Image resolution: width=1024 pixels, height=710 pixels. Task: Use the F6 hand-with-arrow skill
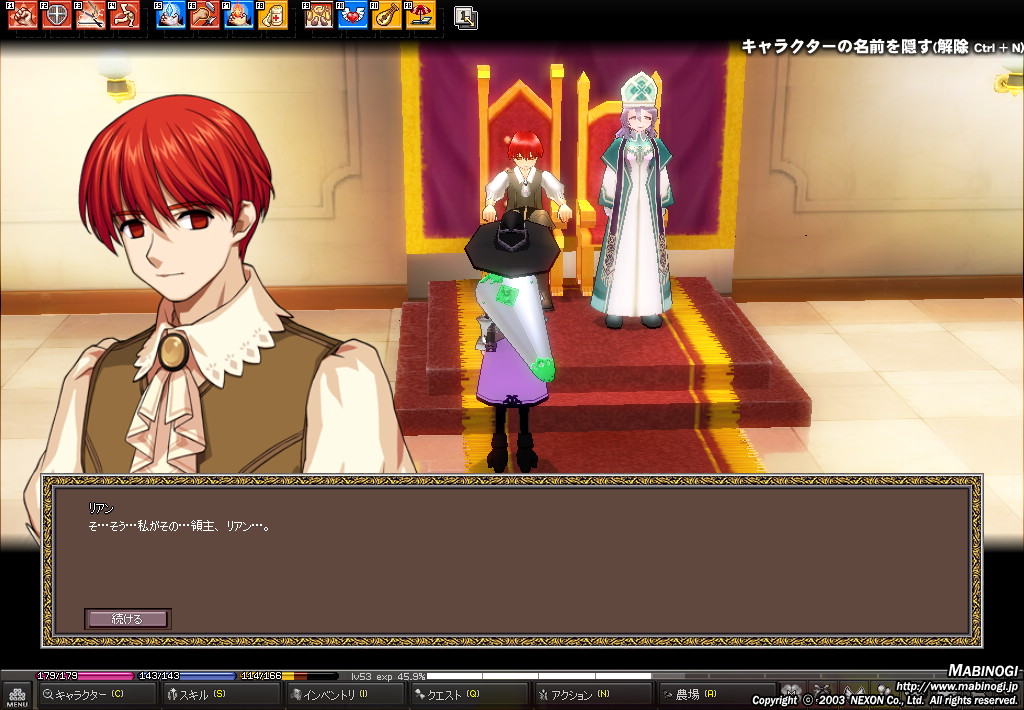205,16
